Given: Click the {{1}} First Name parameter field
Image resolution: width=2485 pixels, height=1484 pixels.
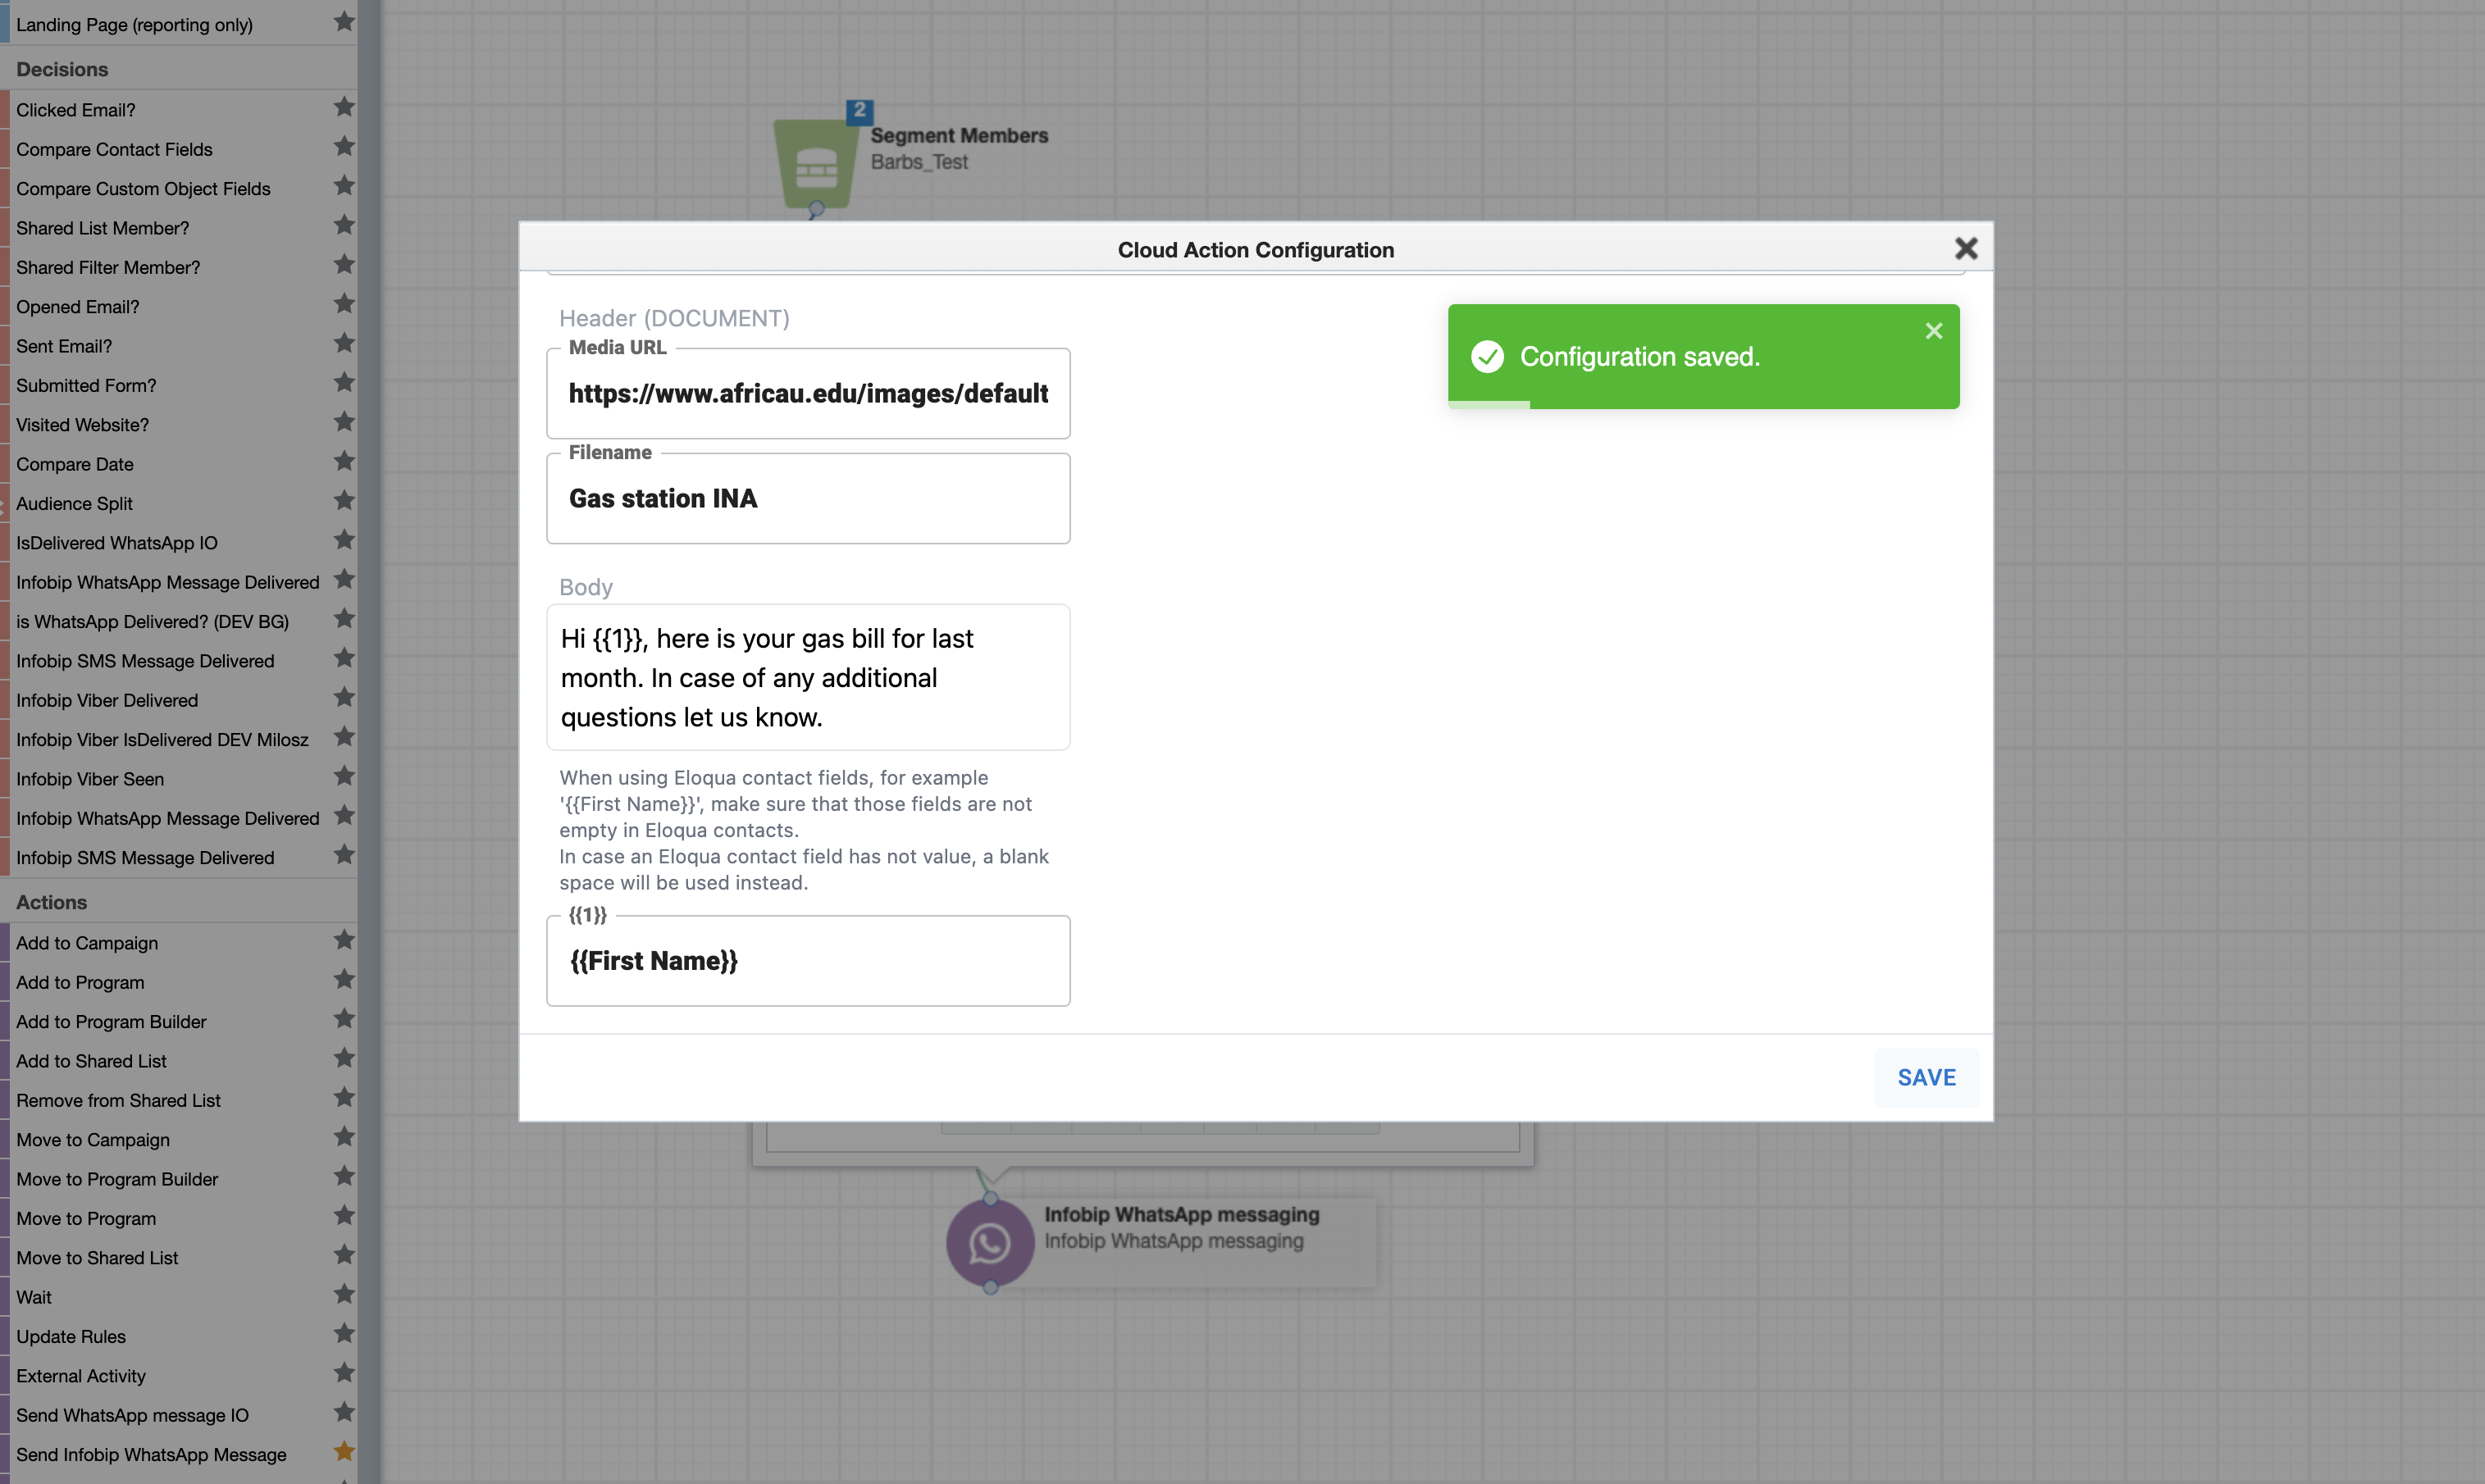Looking at the screenshot, I should [807, 961].
